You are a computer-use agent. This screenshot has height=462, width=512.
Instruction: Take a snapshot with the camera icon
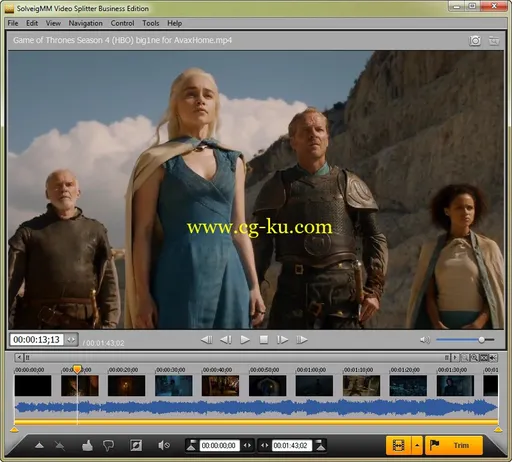tap(475, 40)
